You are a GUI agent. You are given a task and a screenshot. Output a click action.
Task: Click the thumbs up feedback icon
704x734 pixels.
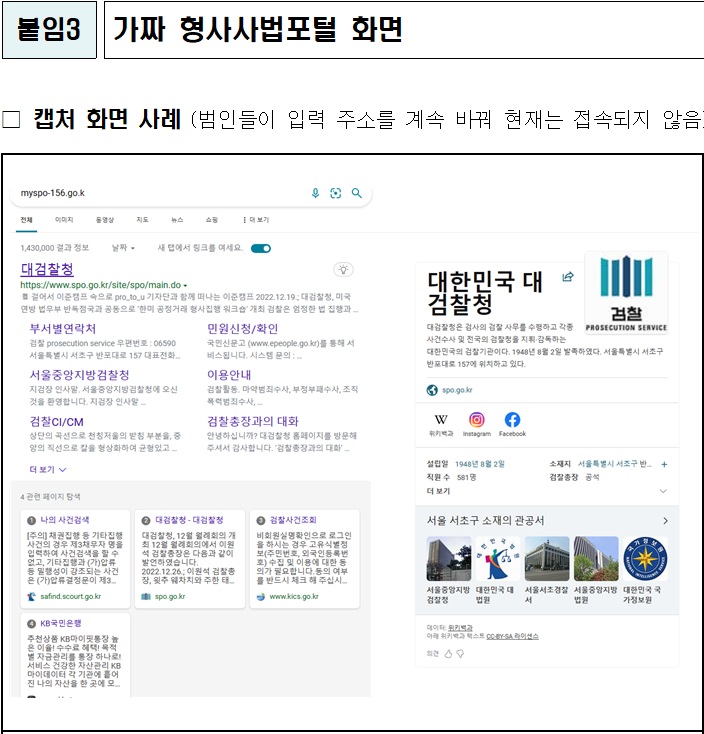[448, 653]
